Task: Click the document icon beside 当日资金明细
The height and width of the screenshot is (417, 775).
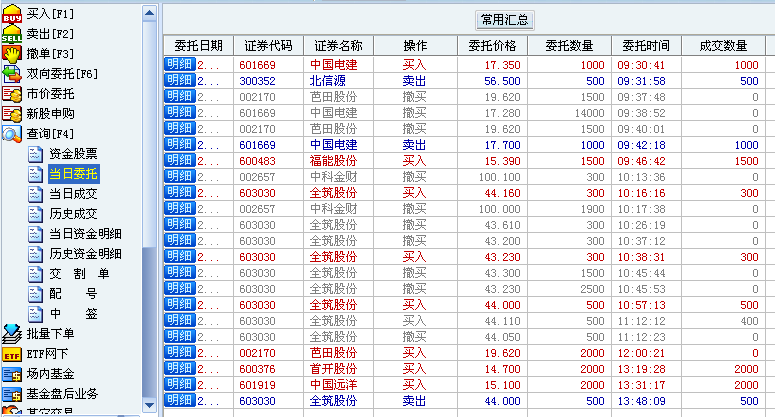Action: (x=35, y=234)
